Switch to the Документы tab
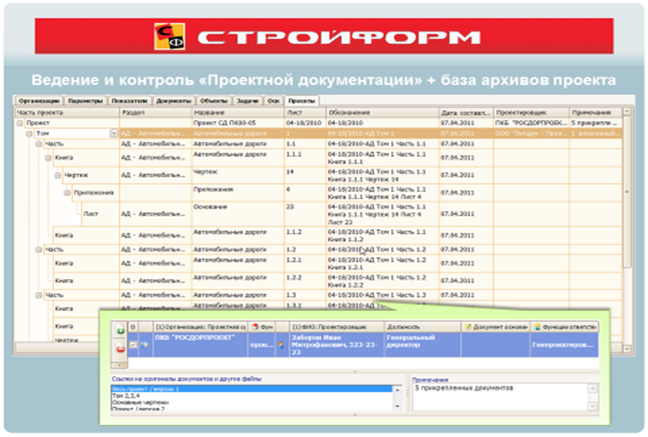The height and width of the screenshot is (437, 648). click(x=174, y=101)
